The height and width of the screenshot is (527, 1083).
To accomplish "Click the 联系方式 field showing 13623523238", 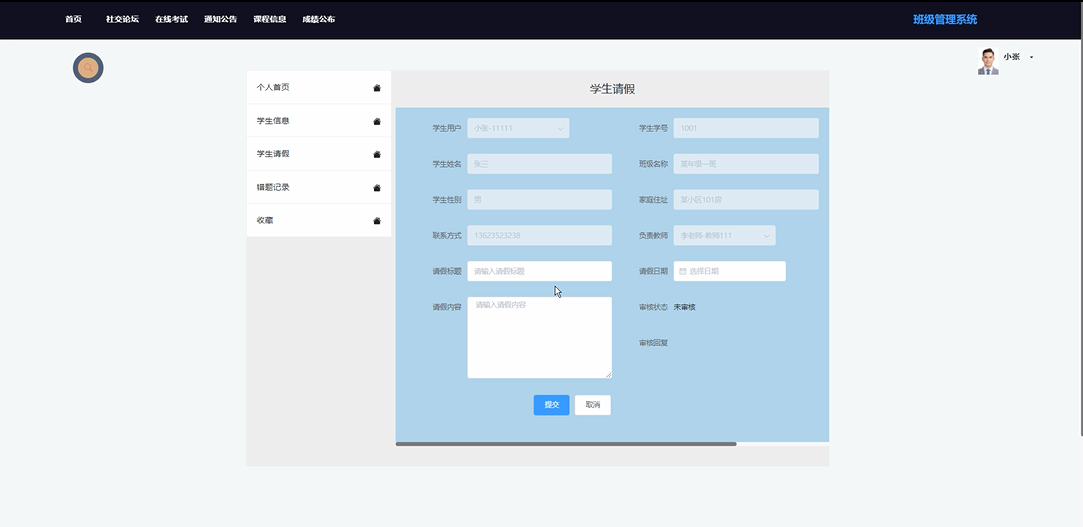I will (x=539, y=236).
